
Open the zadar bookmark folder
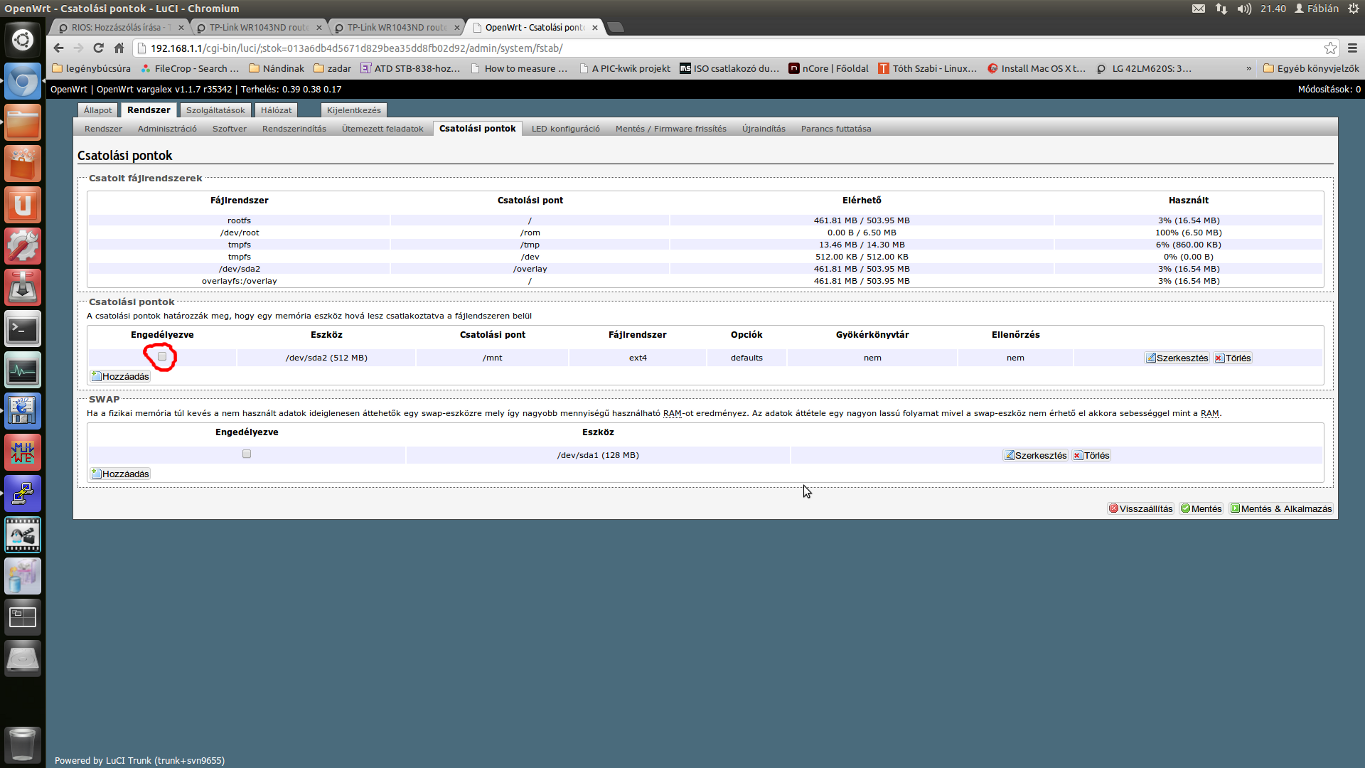click(x=332, y=69)
